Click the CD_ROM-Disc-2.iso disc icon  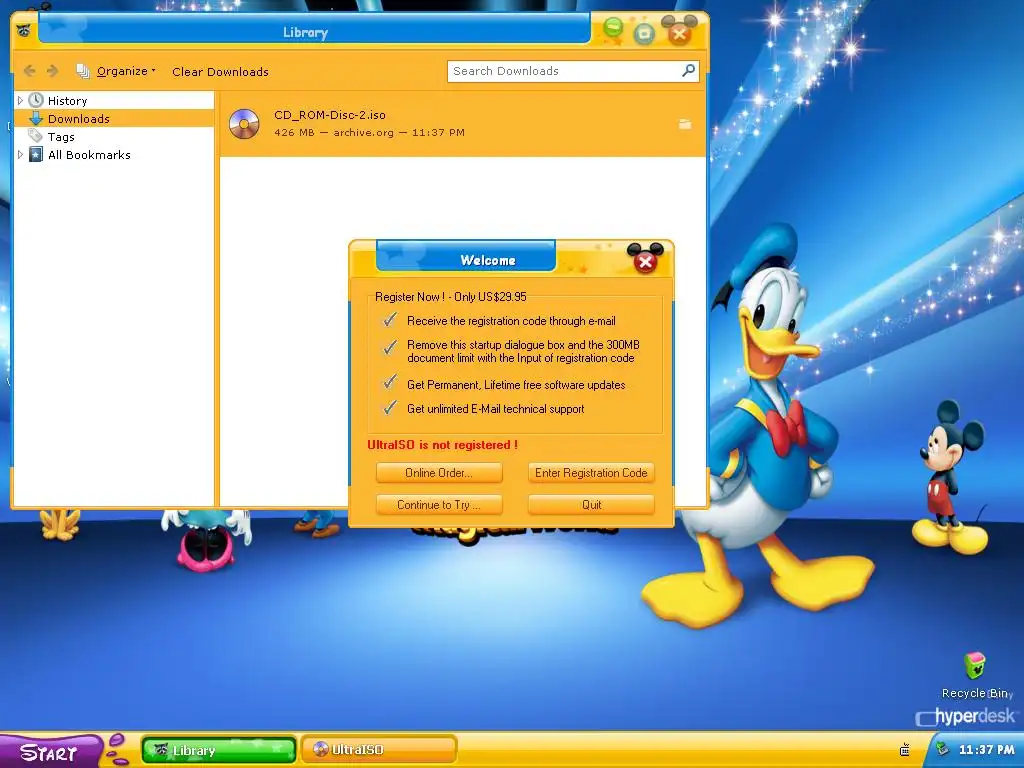point(244,123)
